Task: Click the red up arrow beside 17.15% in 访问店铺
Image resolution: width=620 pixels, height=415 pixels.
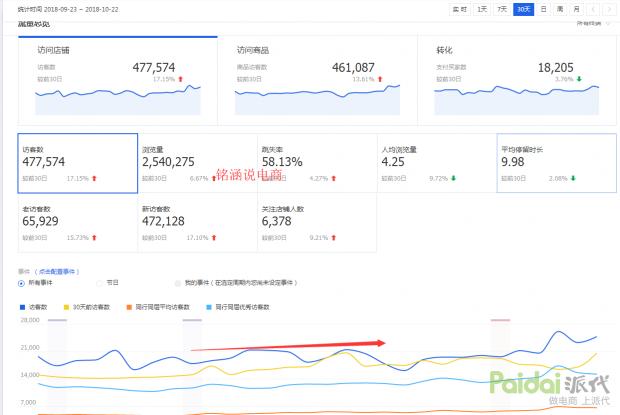Action: tap(181, 79)
